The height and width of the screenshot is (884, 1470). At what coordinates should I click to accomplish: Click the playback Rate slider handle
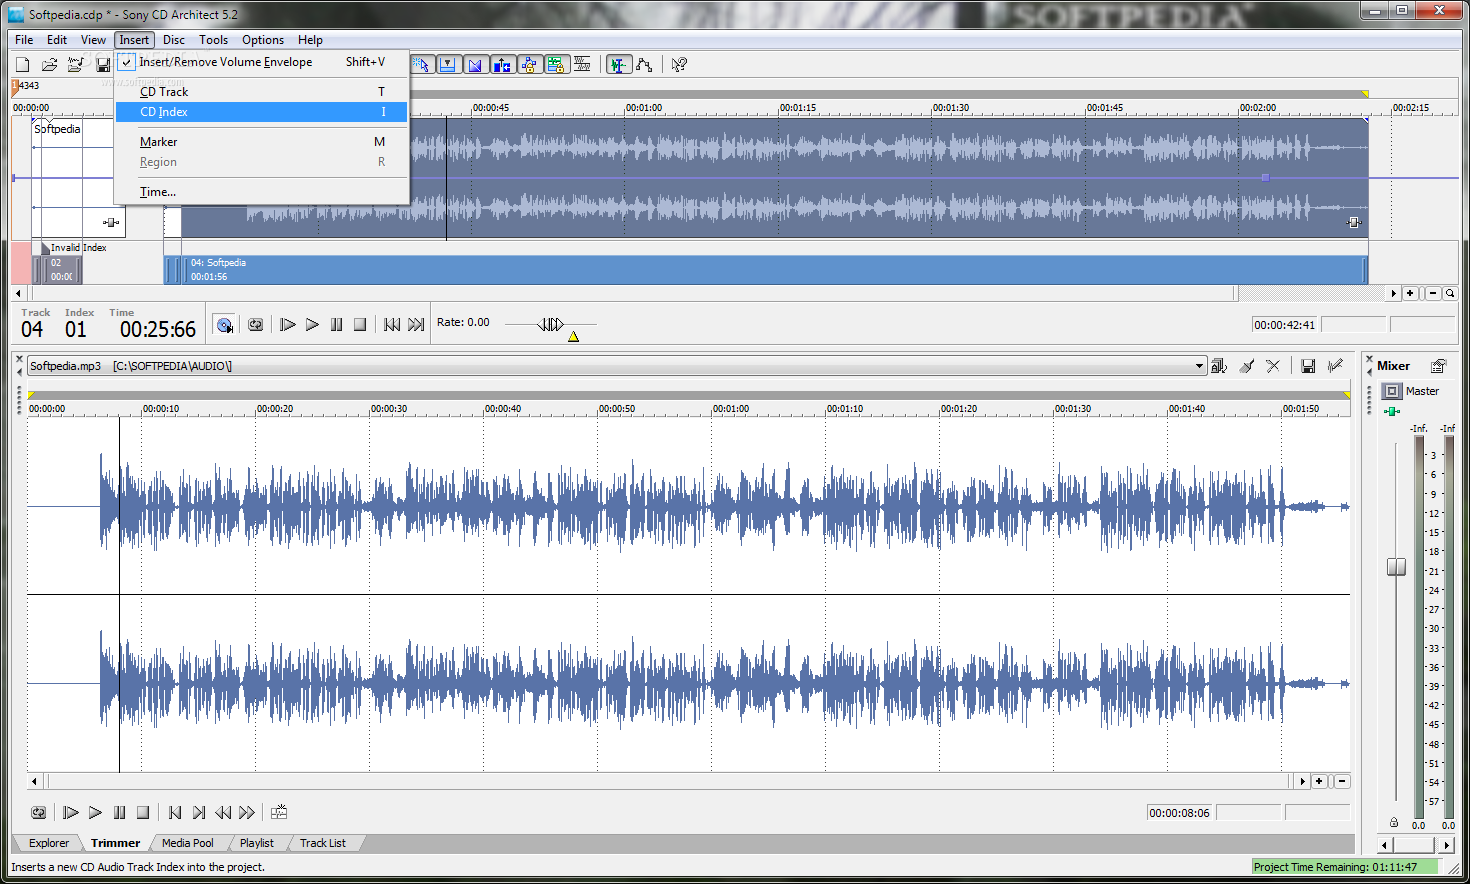[551, 324]
